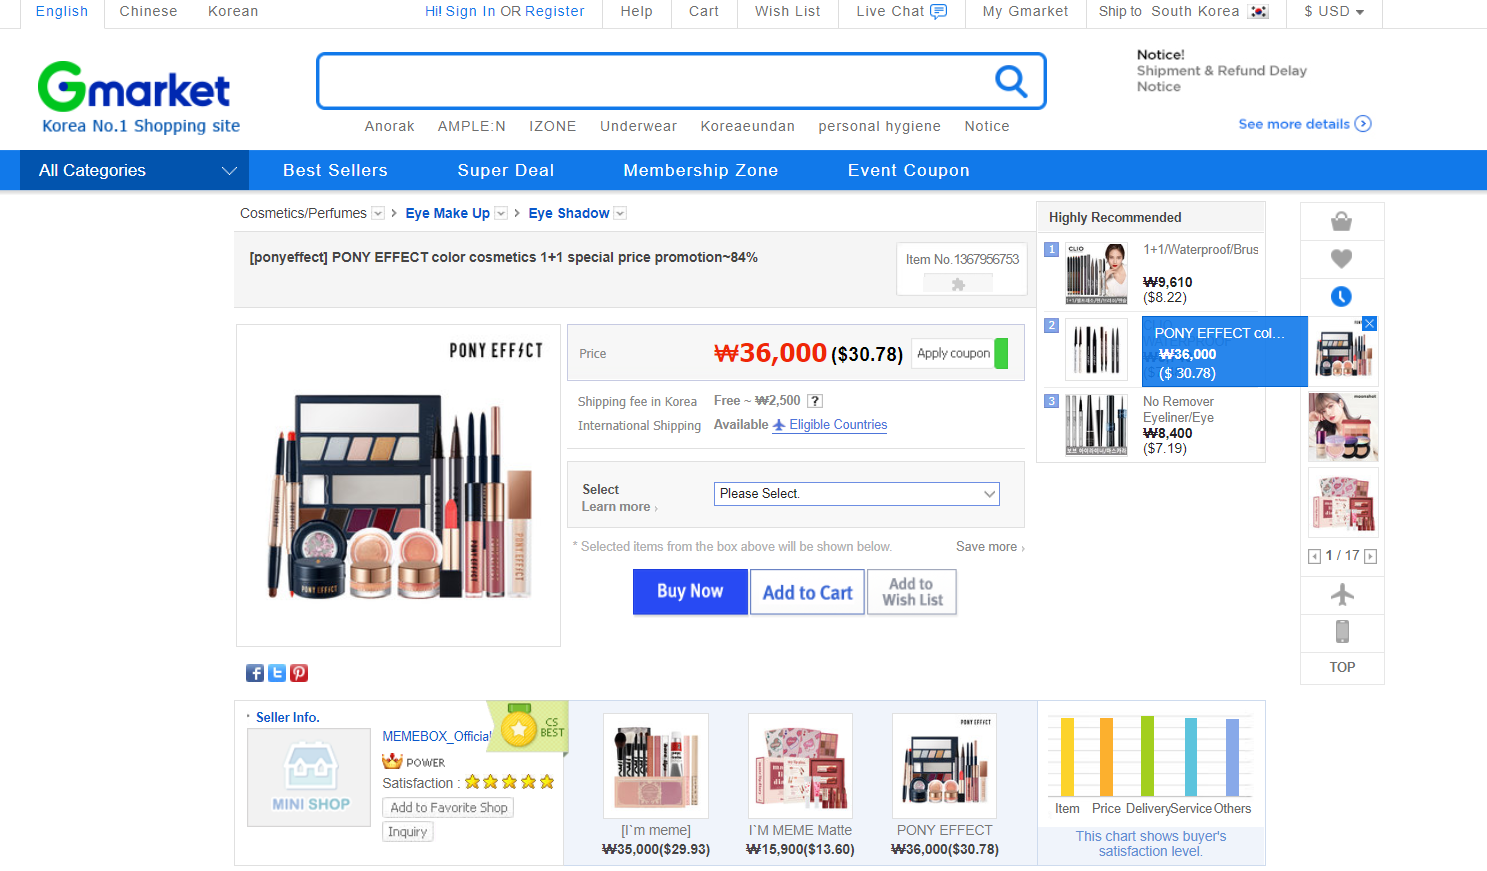Click the search magnifier icon
Screen dimensions: 1487x871
(x=1011, y=81)
